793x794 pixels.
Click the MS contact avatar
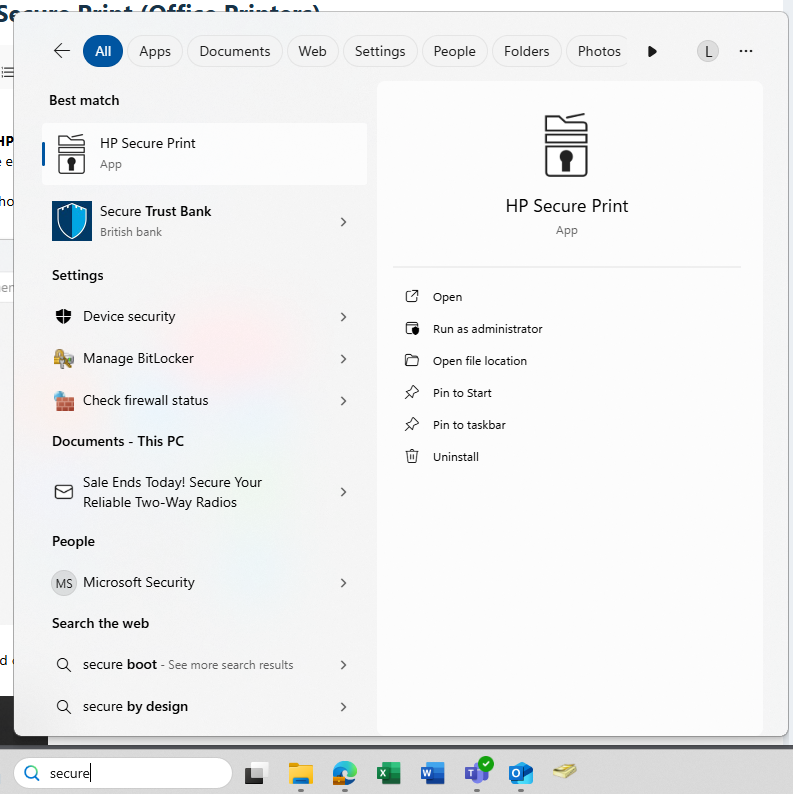[64, 583]
